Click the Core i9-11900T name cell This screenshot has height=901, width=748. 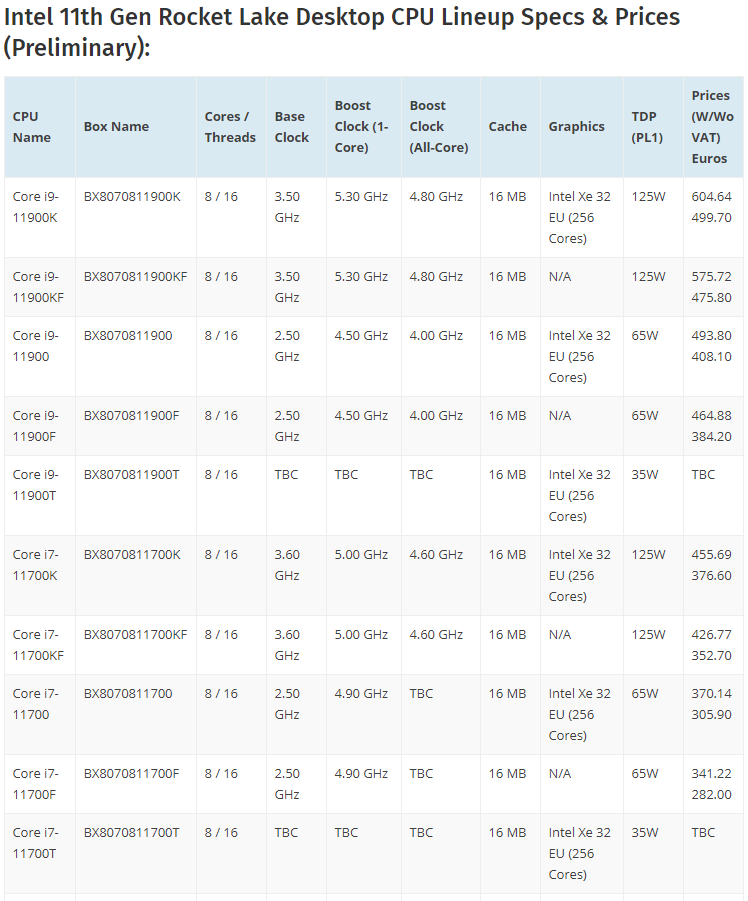click(x=36, y=485)
